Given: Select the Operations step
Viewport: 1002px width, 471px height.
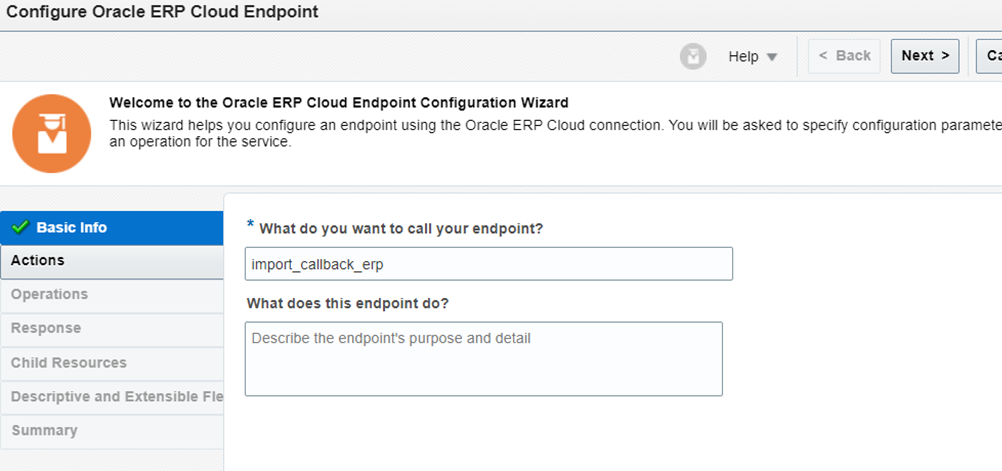Looking at the screenshot, I should pyautogui.click(x=112, y=295).
